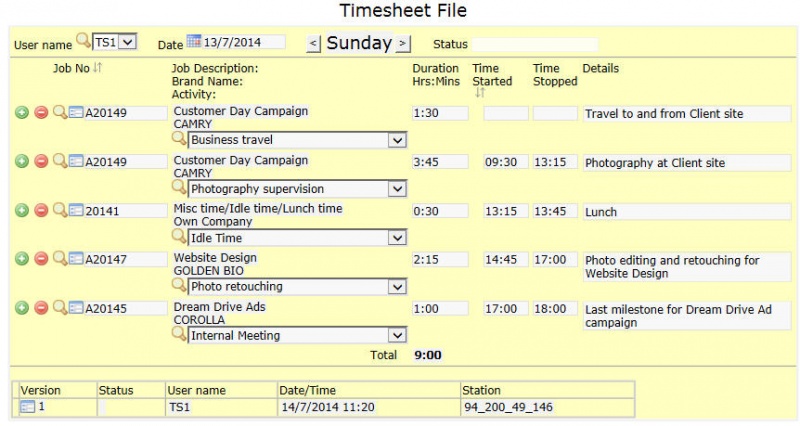Viewport: 800px width, 426px height.
Task: Remove the A20147 row with red minus
Action: (x=41, y=259)
